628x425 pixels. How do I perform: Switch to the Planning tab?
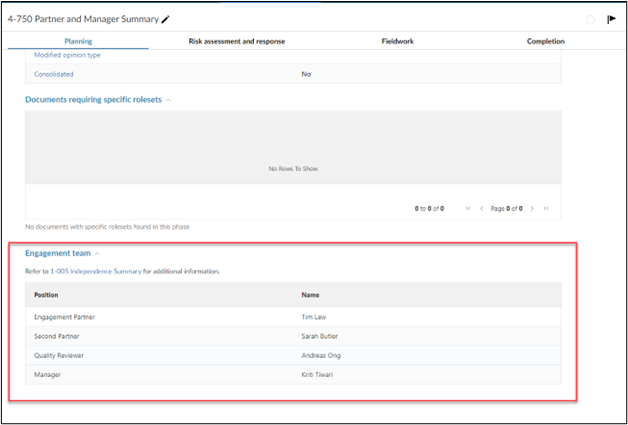pos(78,41)
